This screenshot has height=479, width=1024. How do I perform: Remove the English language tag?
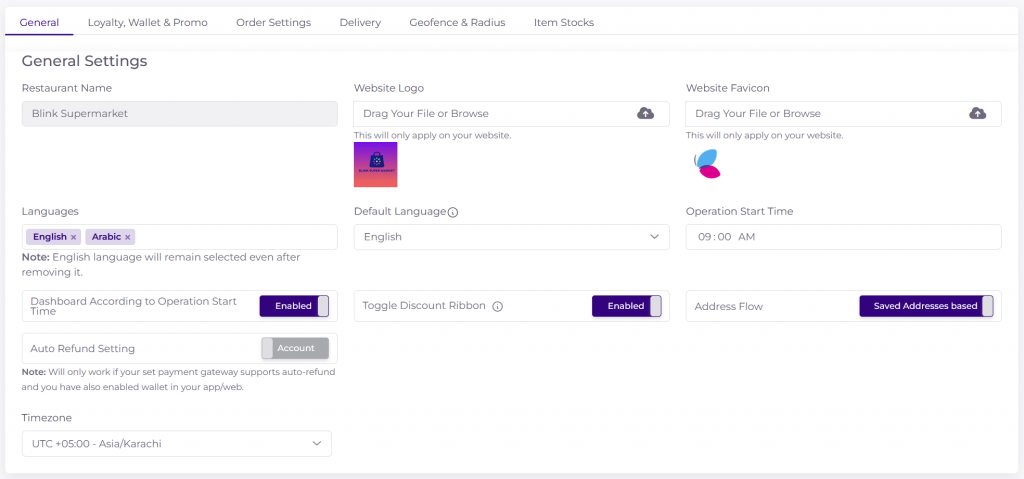click(74, 237)
